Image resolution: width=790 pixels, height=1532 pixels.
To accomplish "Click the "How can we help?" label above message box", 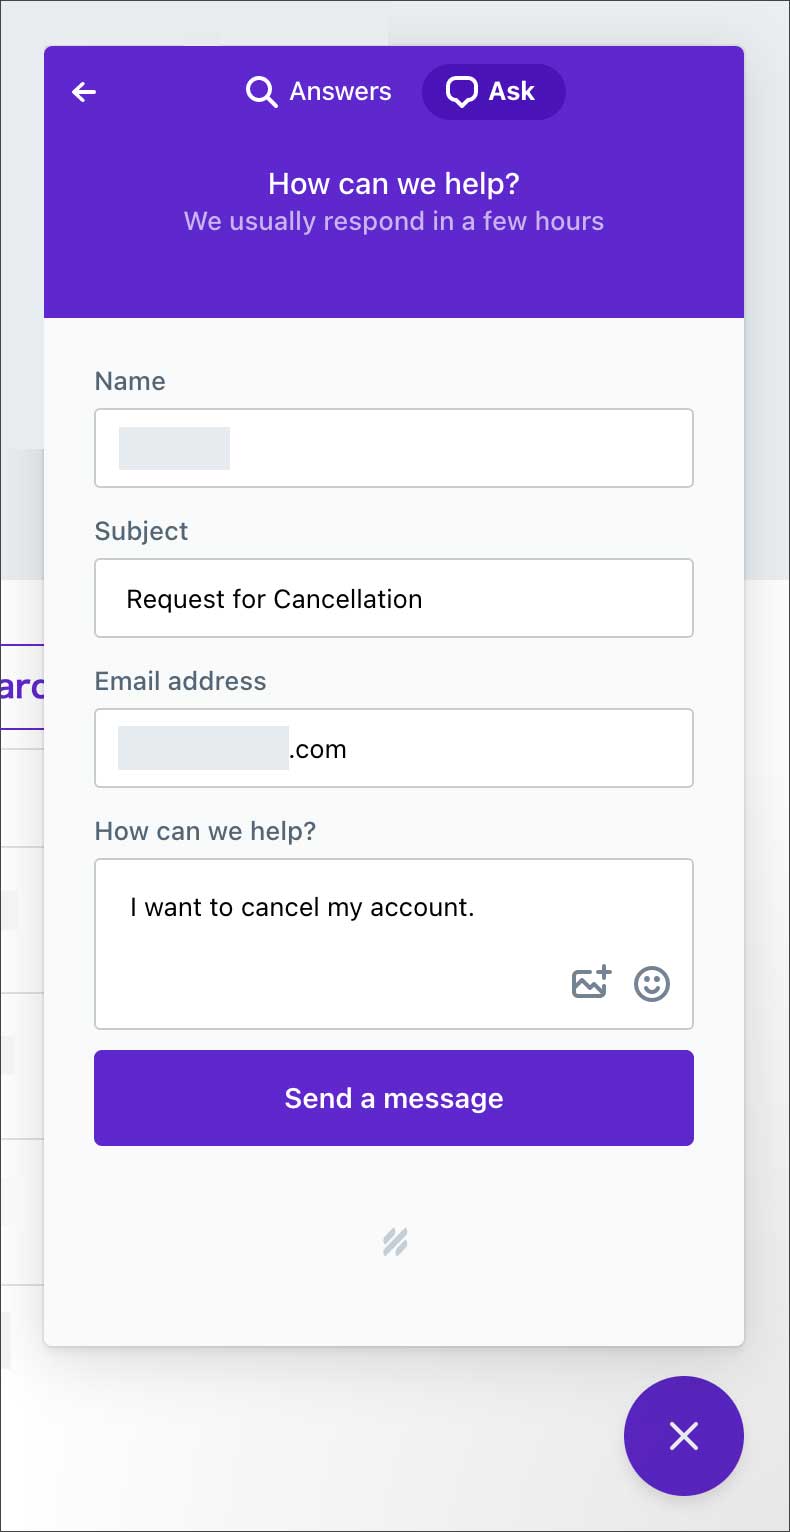I will (205, 831).
